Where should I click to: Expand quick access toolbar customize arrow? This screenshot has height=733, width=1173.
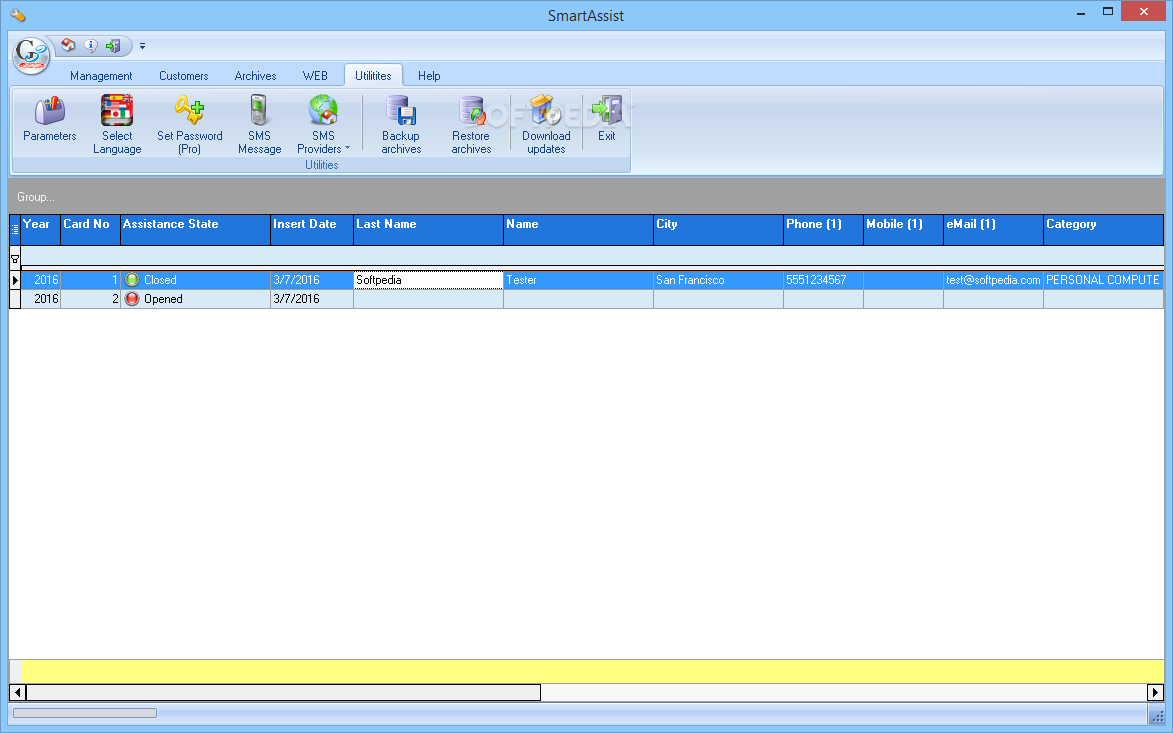coord(142,46)
